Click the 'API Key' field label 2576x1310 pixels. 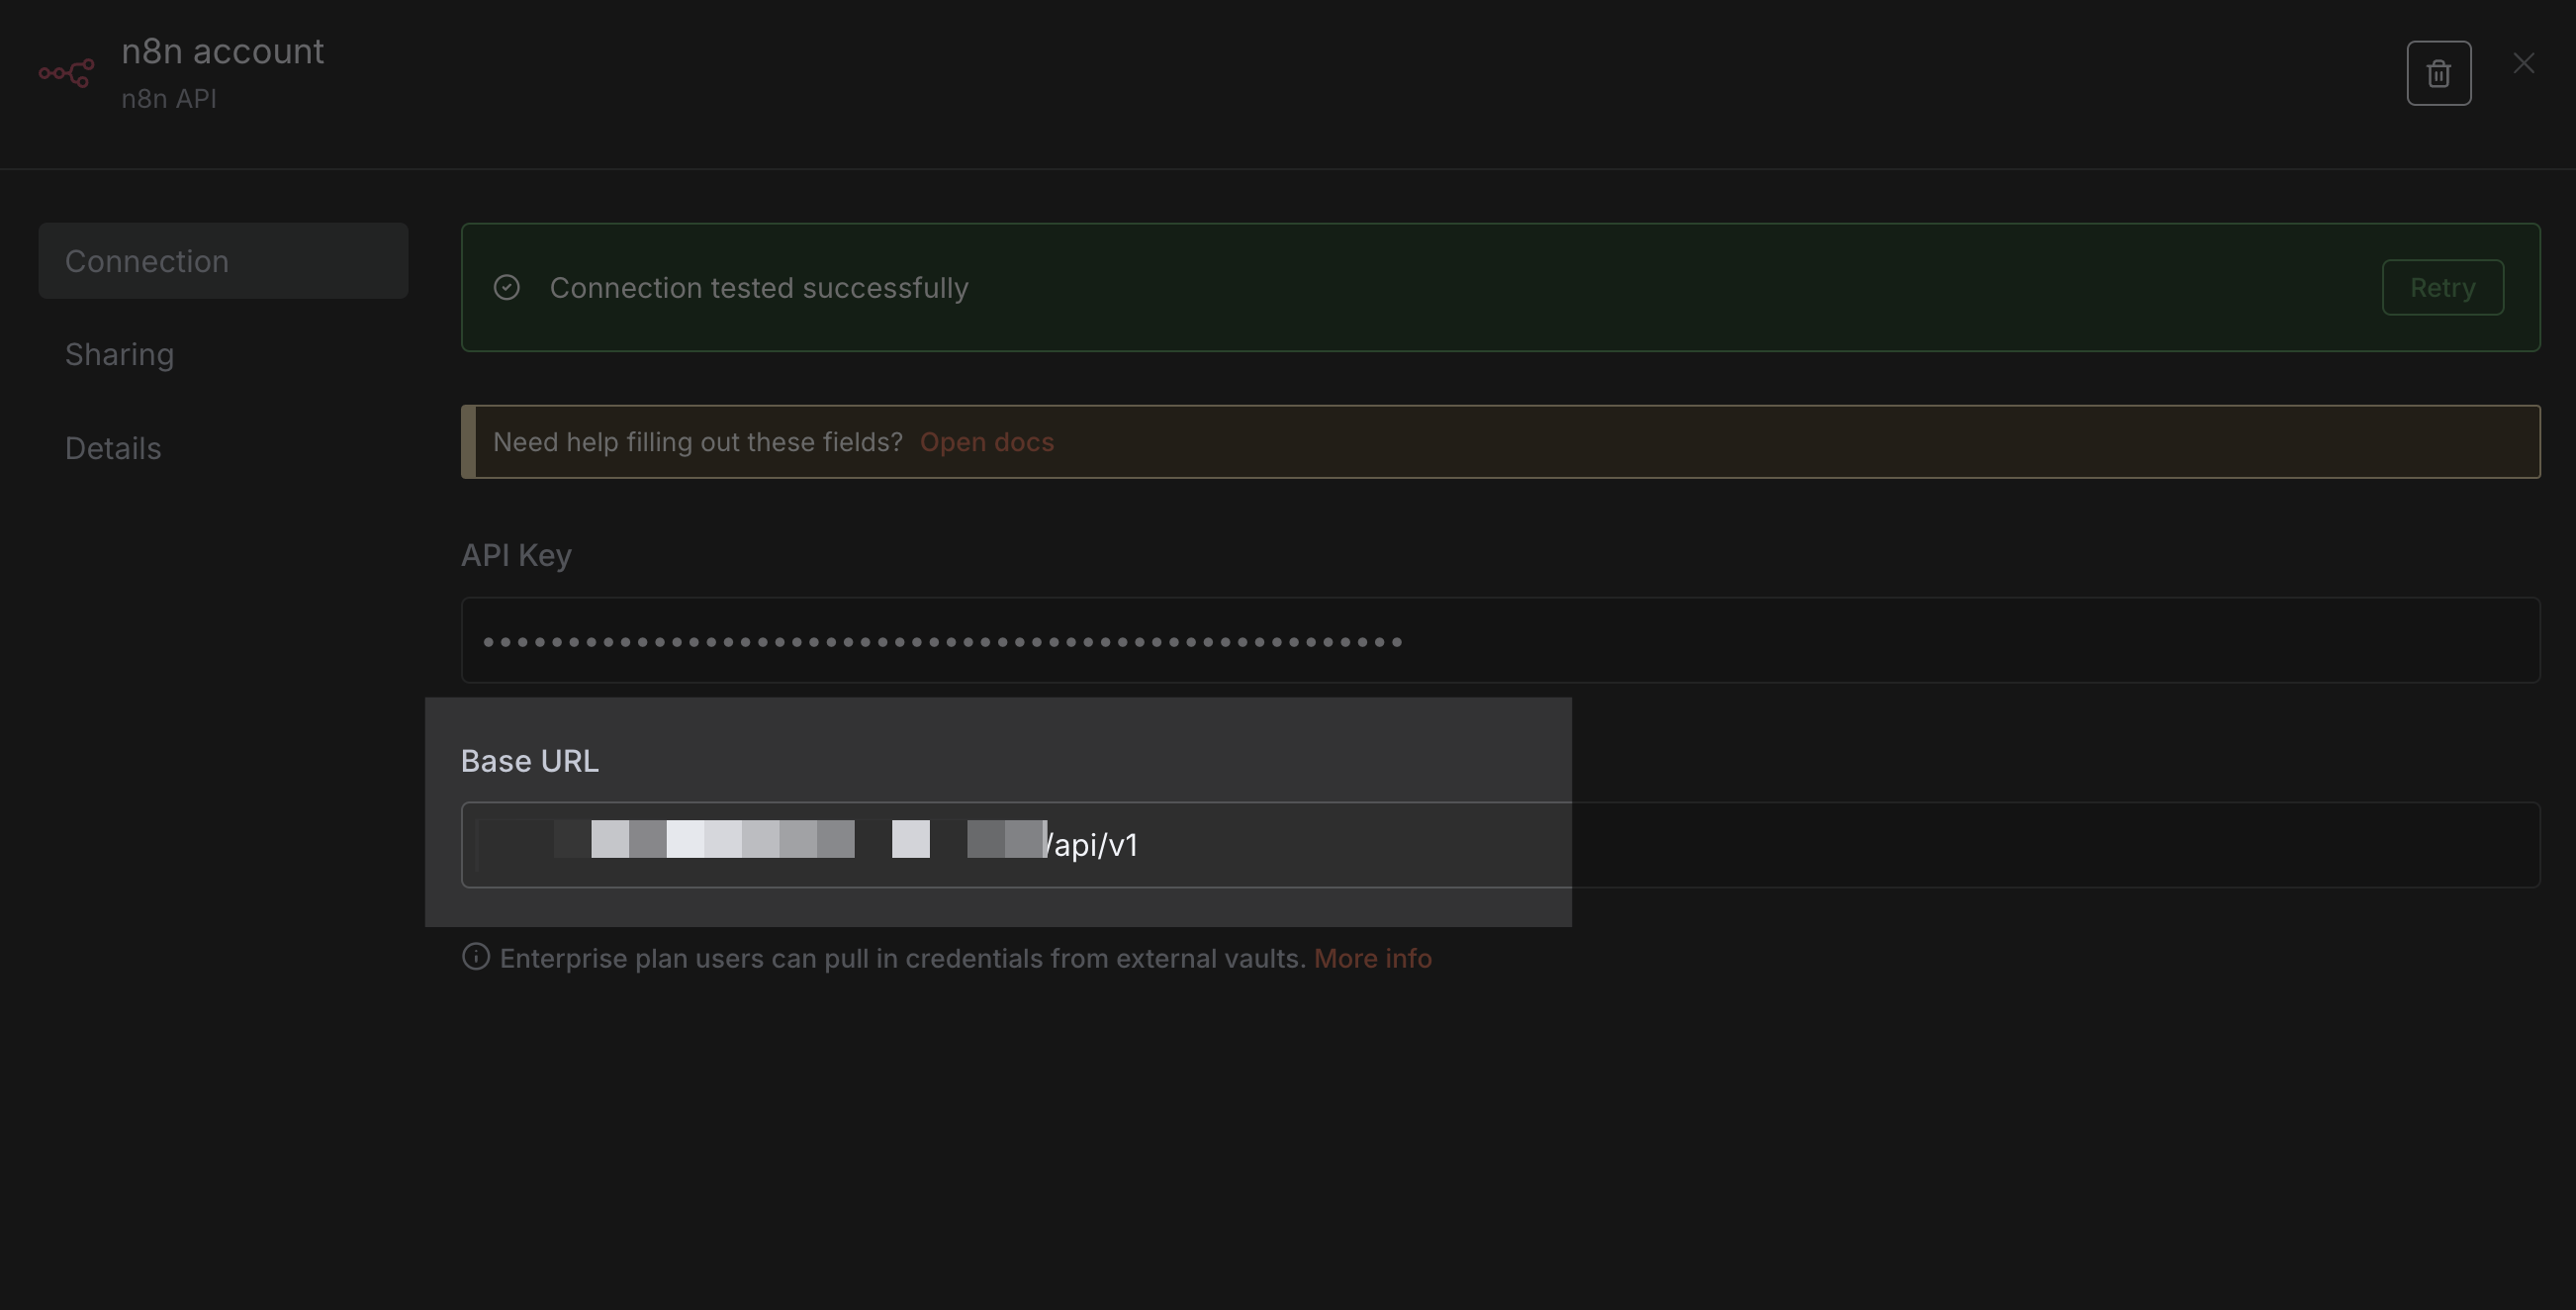pyautogui.click(x=516, y=555)
